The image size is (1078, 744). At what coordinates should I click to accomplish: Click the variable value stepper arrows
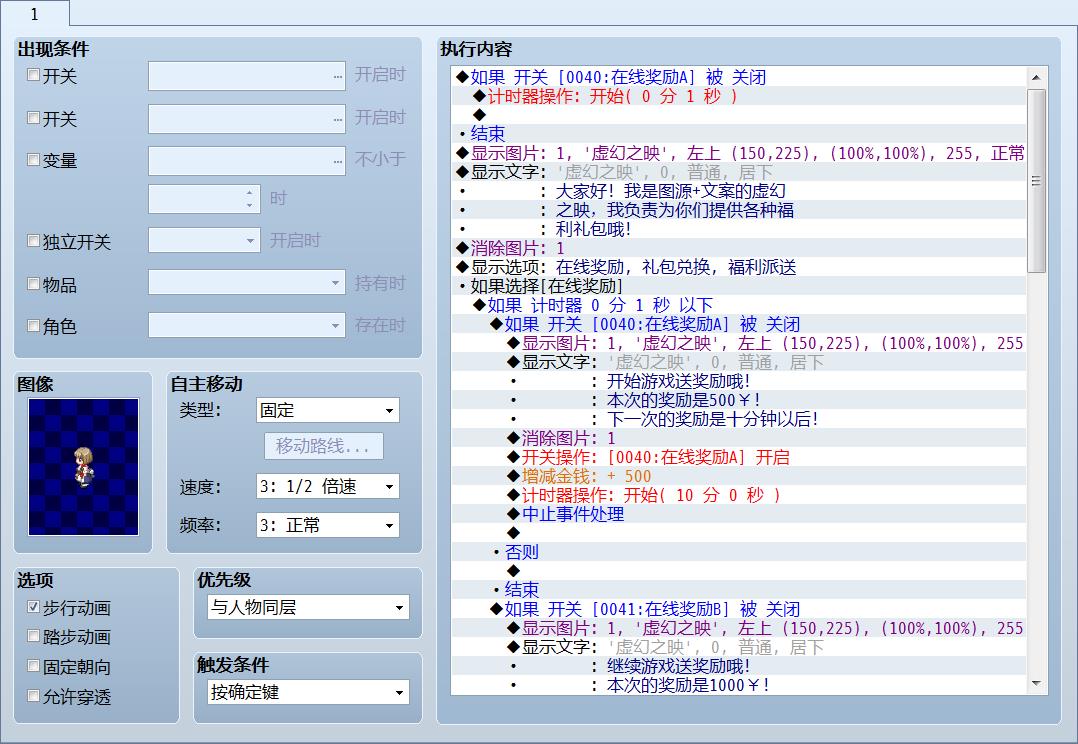pos(250,199)
